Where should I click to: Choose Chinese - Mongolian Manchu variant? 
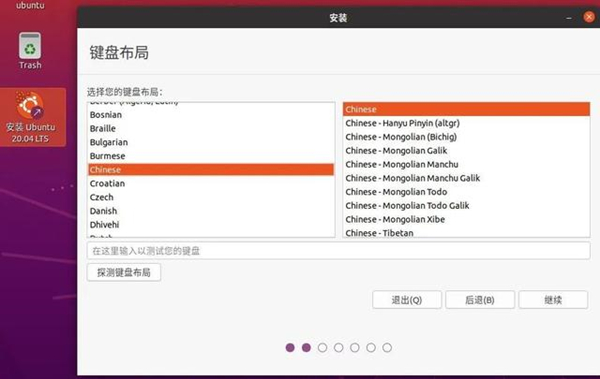466,164
